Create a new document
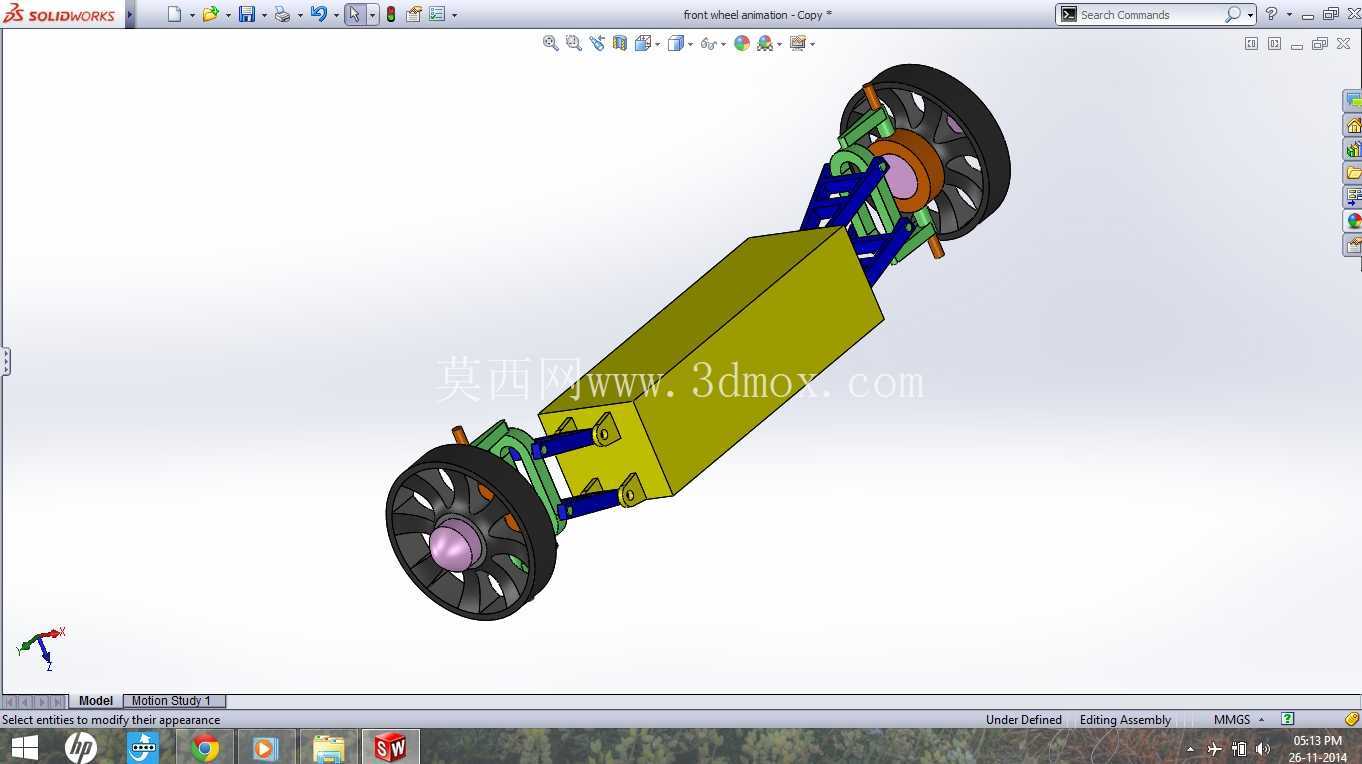1362x764 pixels. coord(174,14)
